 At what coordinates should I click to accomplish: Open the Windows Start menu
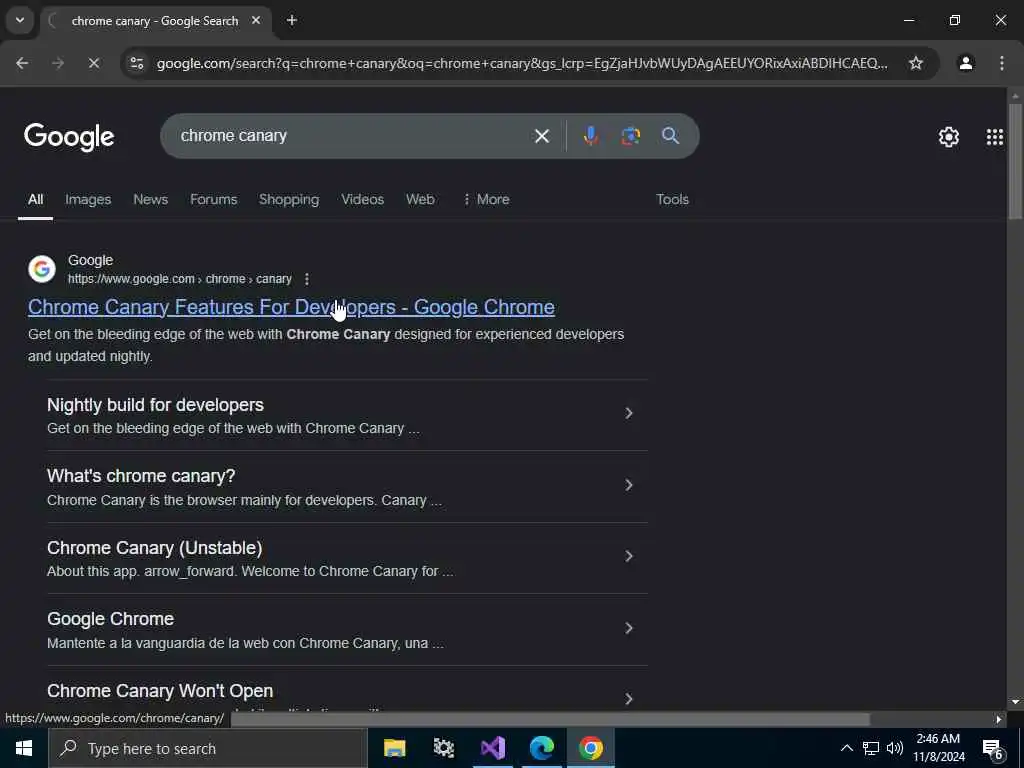point(24,748)
